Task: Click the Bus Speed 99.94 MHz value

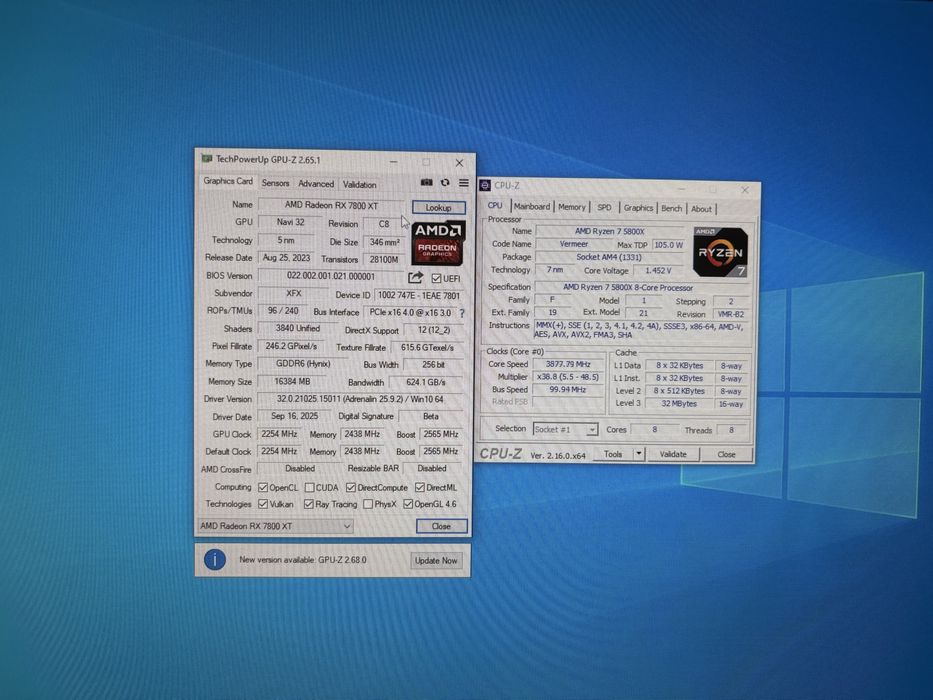Action: click(568, 389)
